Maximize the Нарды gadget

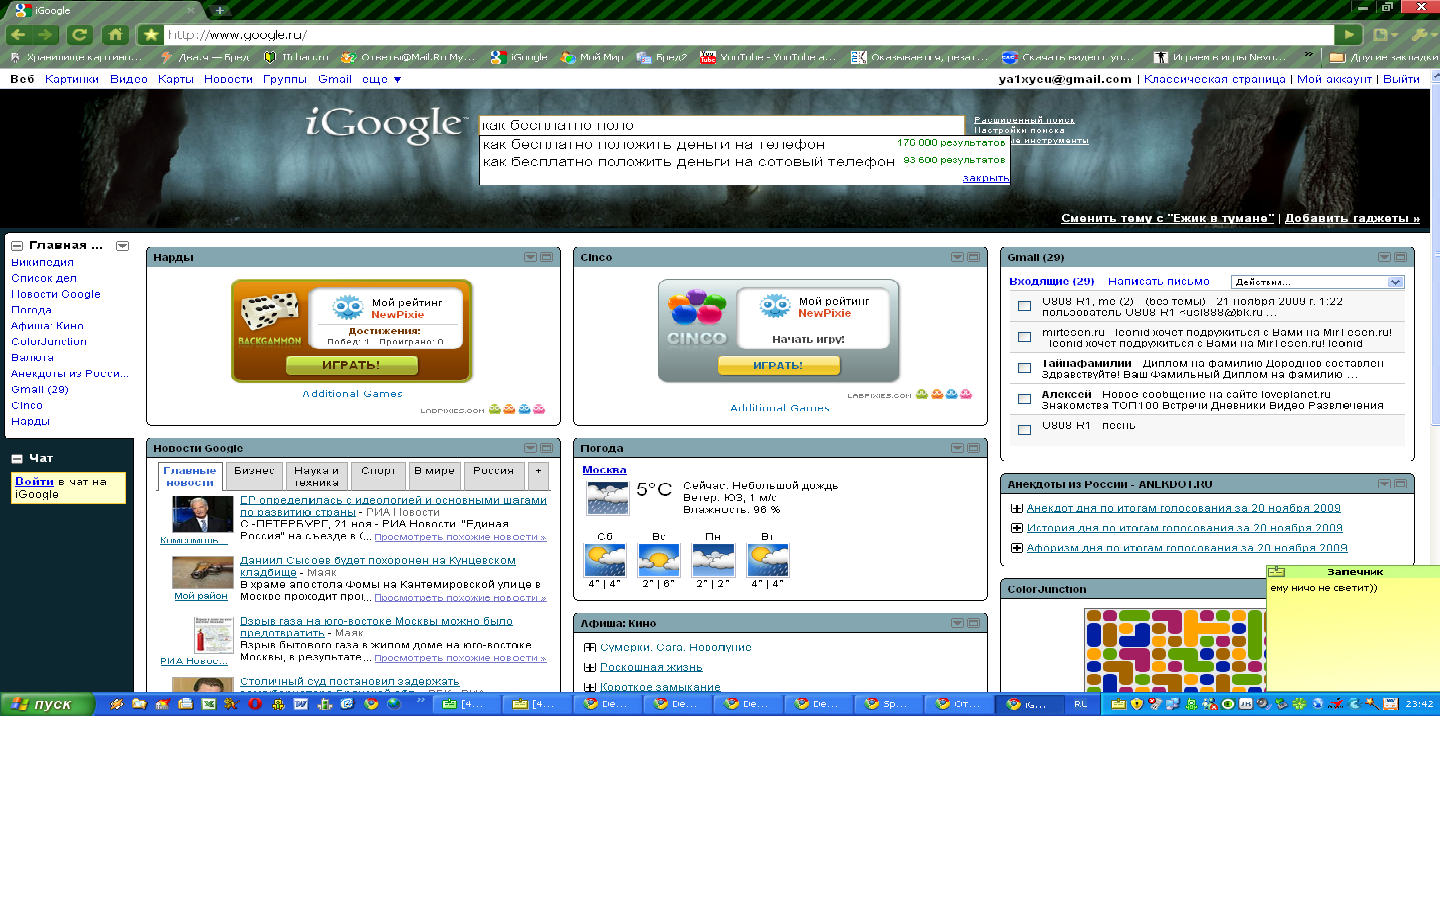click(546, 257)
